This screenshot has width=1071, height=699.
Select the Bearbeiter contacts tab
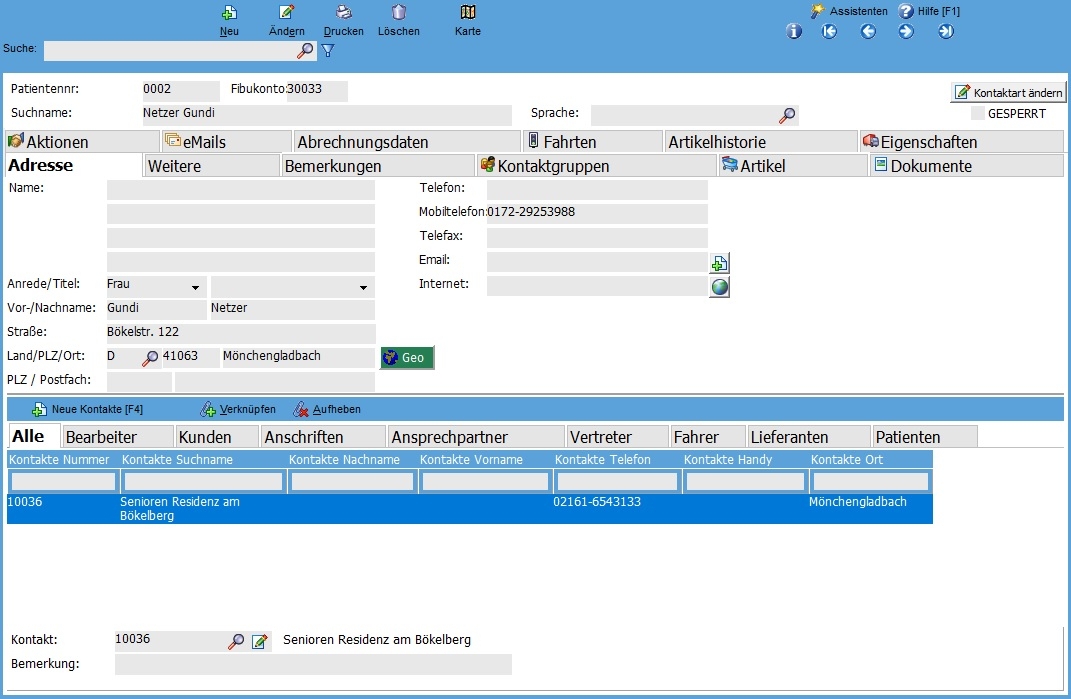[x=117, y=437]
